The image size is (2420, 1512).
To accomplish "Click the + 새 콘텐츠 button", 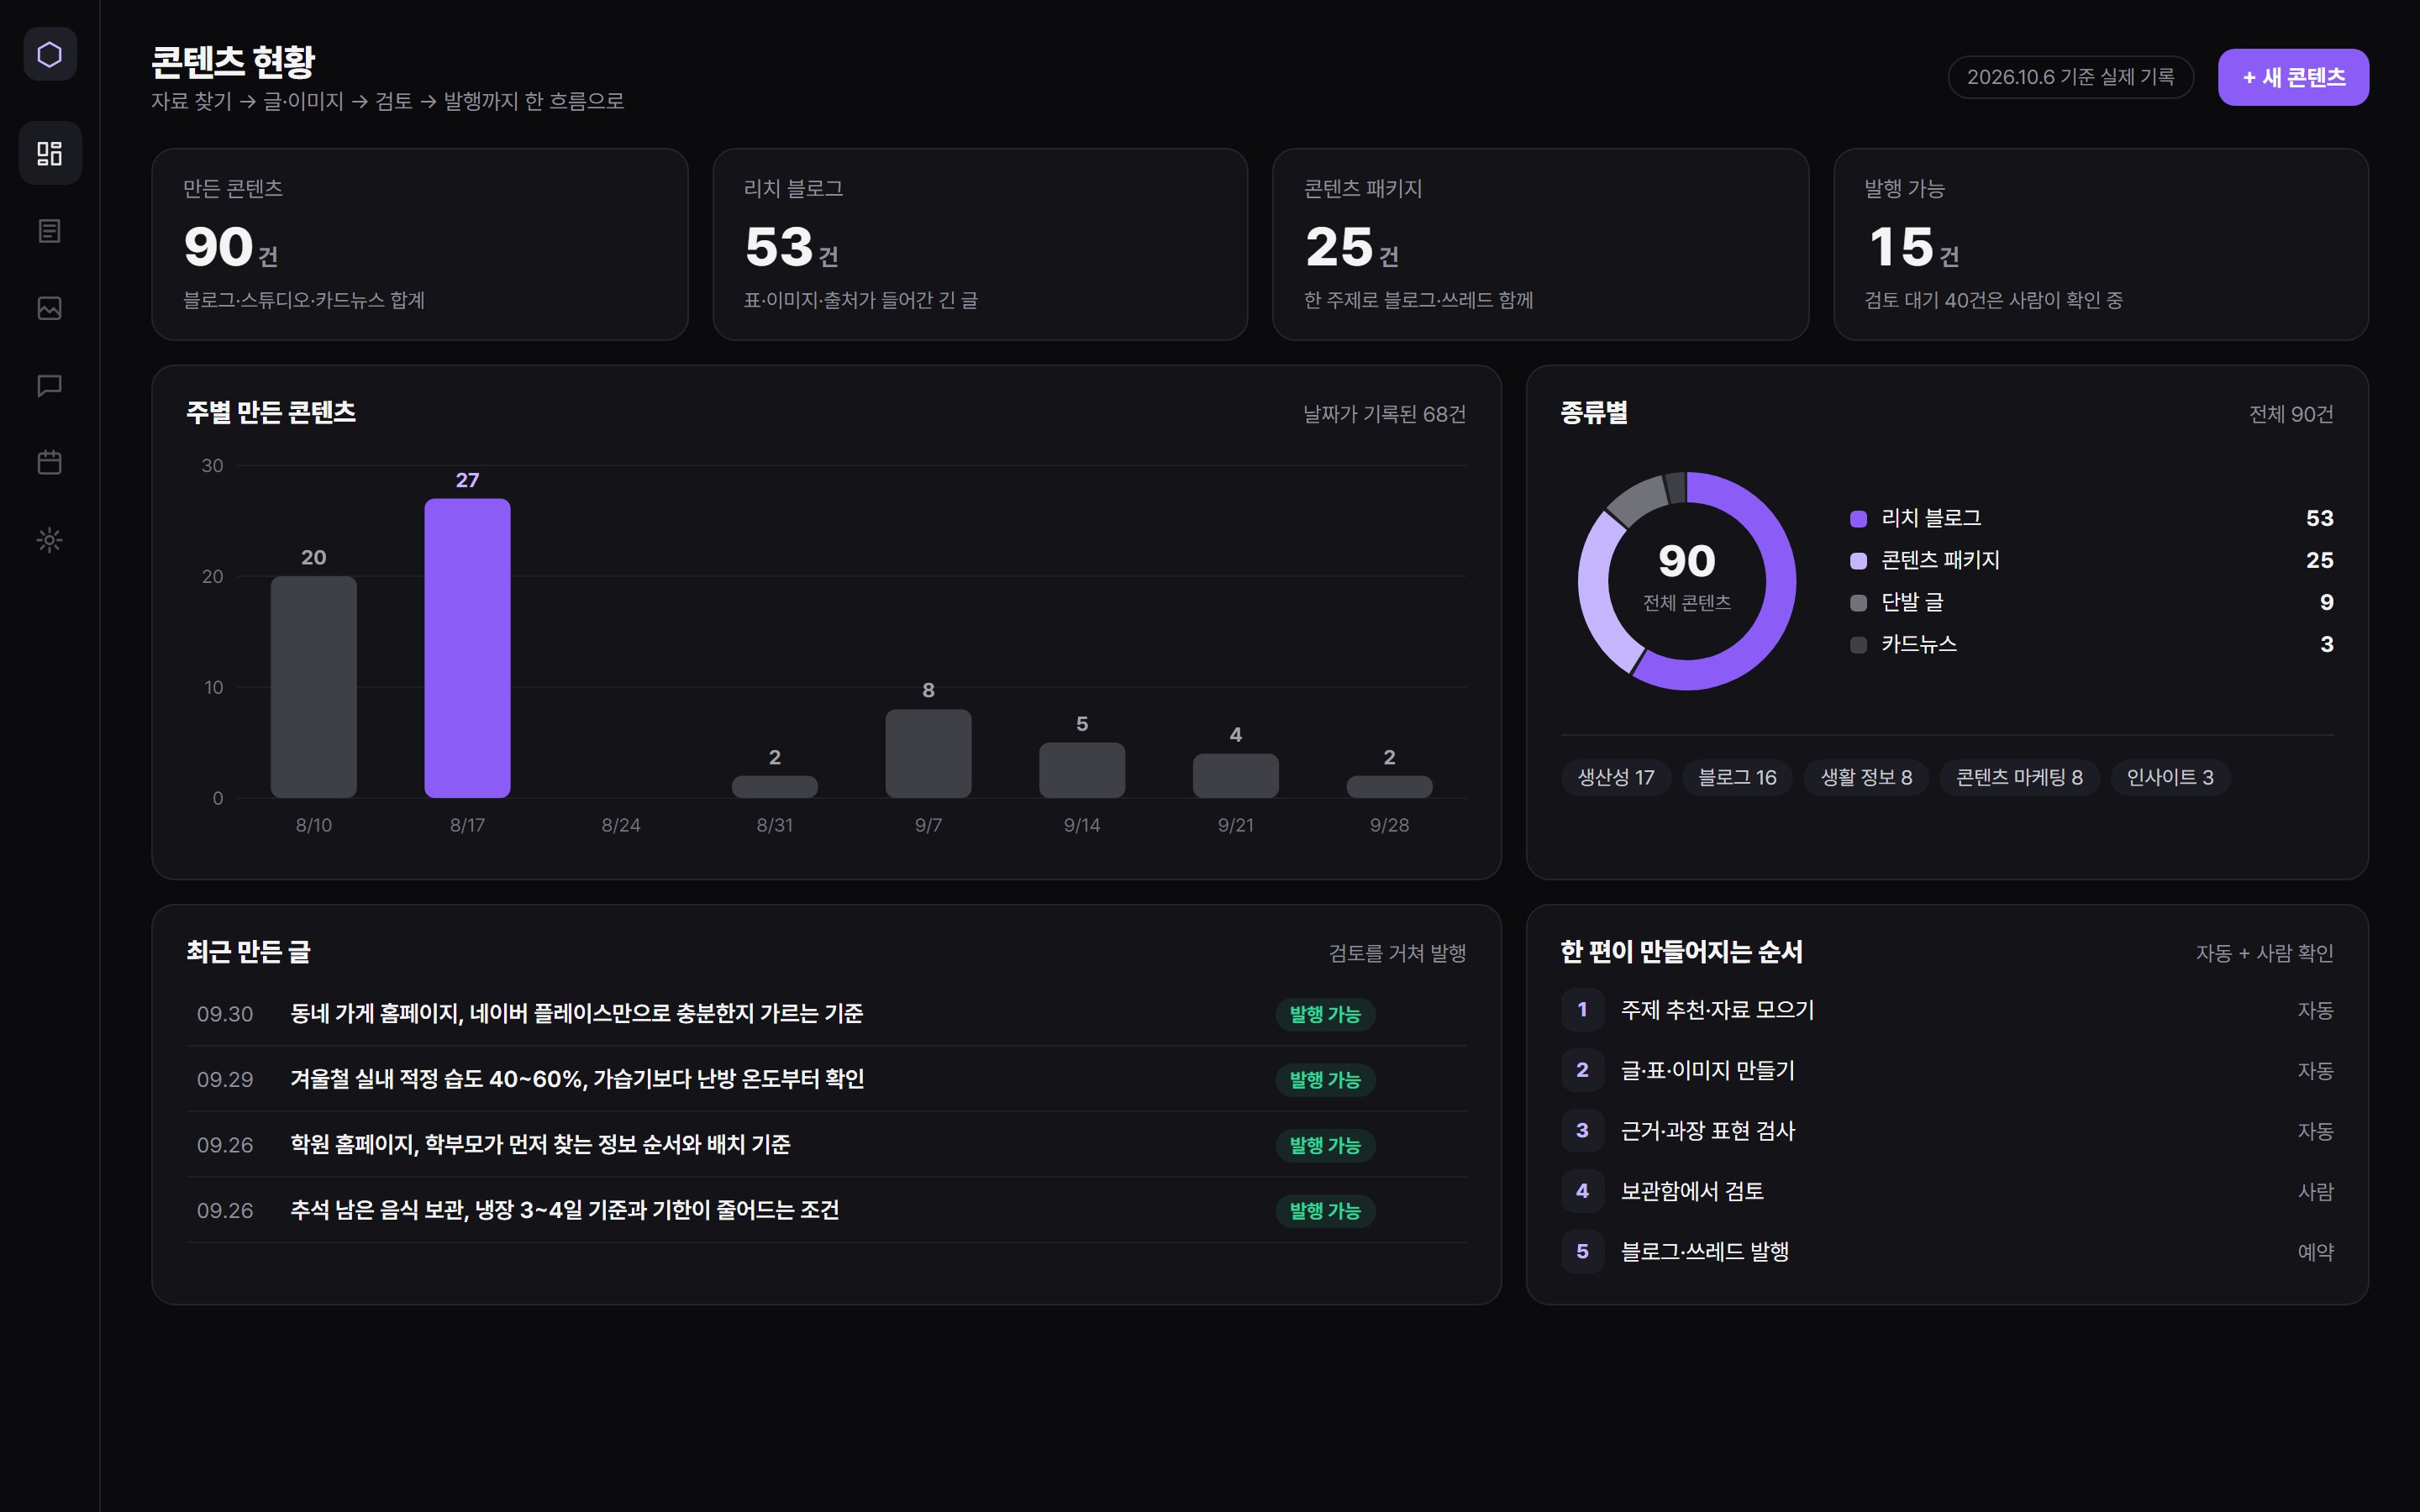I will pyautogui.click(x=2292, y=77).
